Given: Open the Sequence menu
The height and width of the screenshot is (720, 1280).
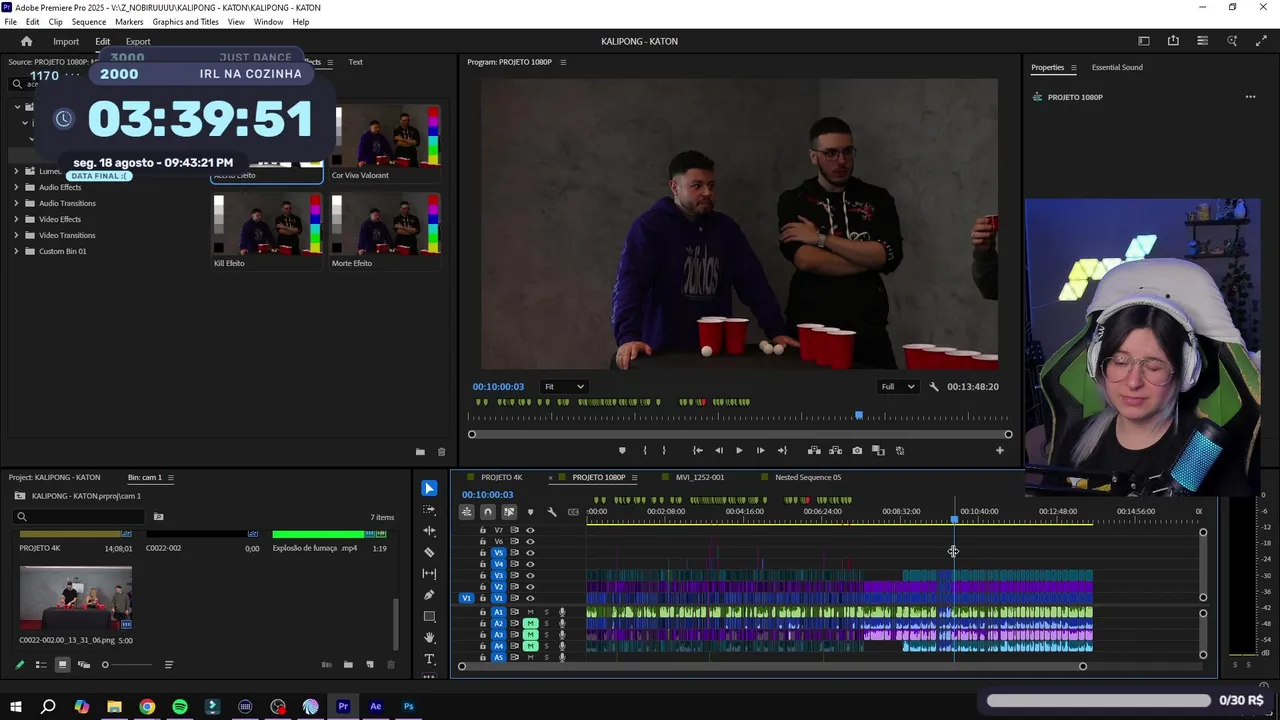Looking at the screenshot, I should [89, 22].
